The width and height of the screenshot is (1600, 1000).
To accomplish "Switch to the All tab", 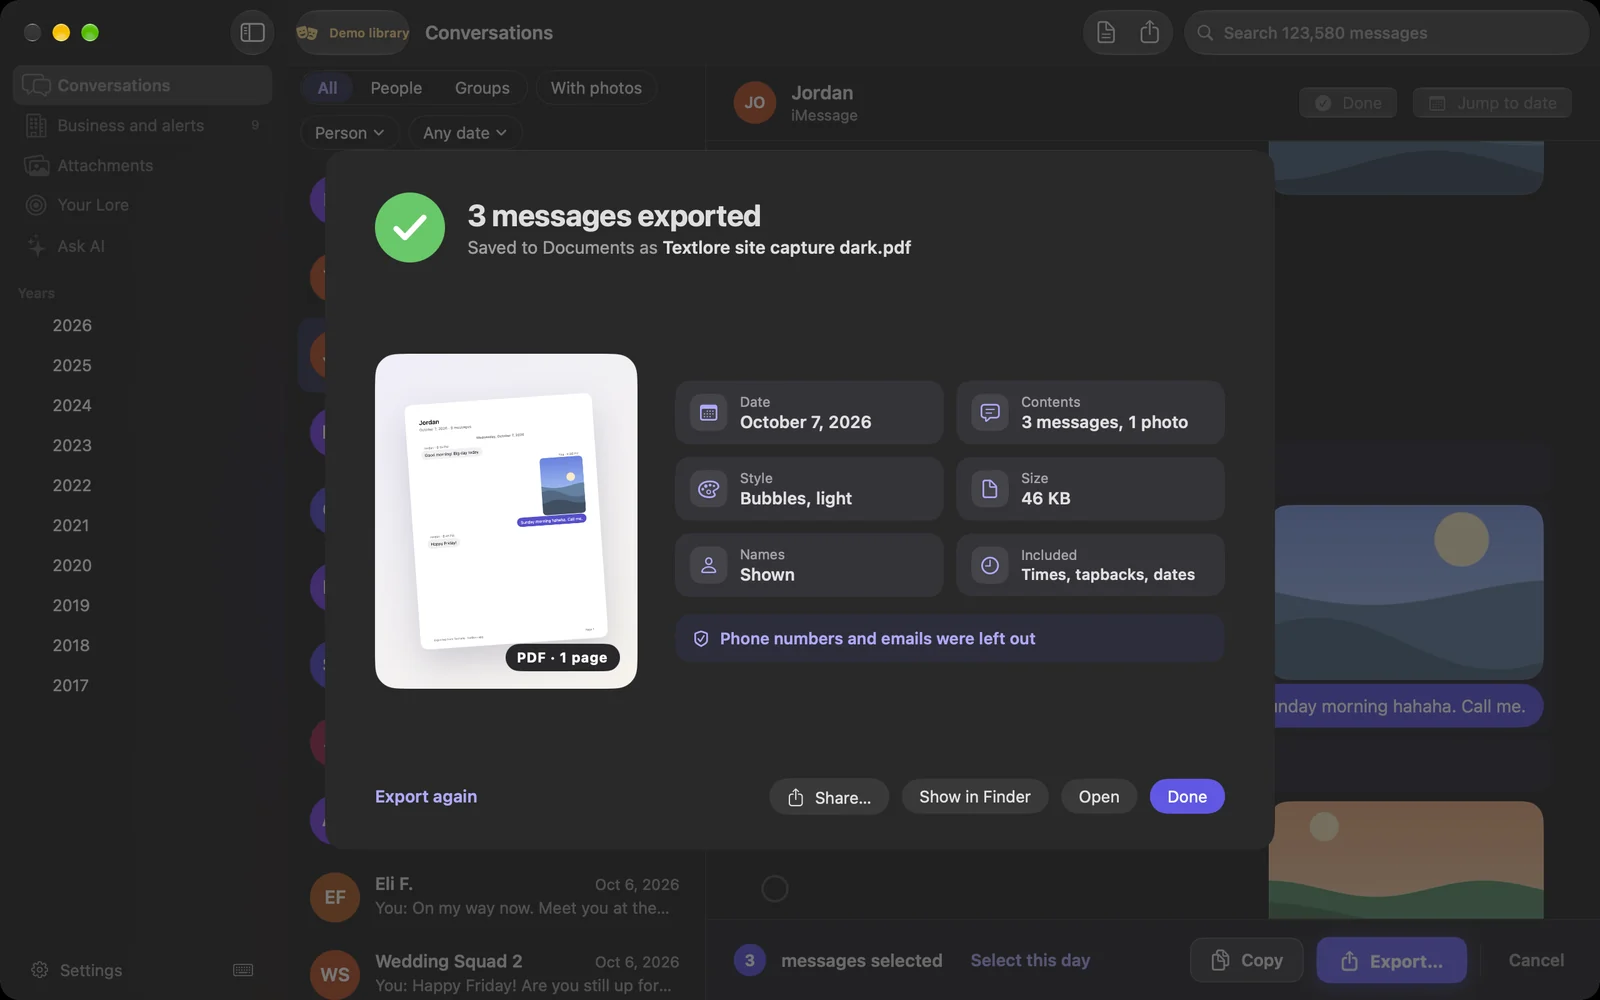I will [x=327, y=88].
